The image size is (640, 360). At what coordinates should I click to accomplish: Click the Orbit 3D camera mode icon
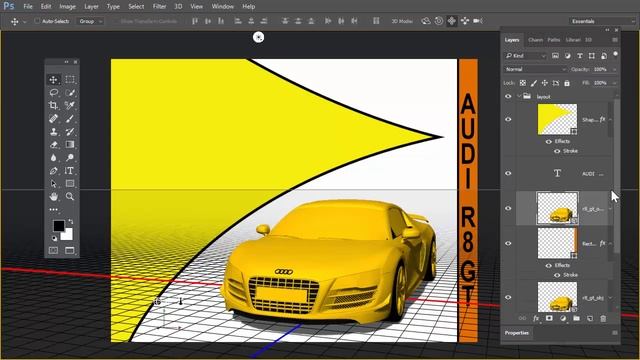pos(426,21)
